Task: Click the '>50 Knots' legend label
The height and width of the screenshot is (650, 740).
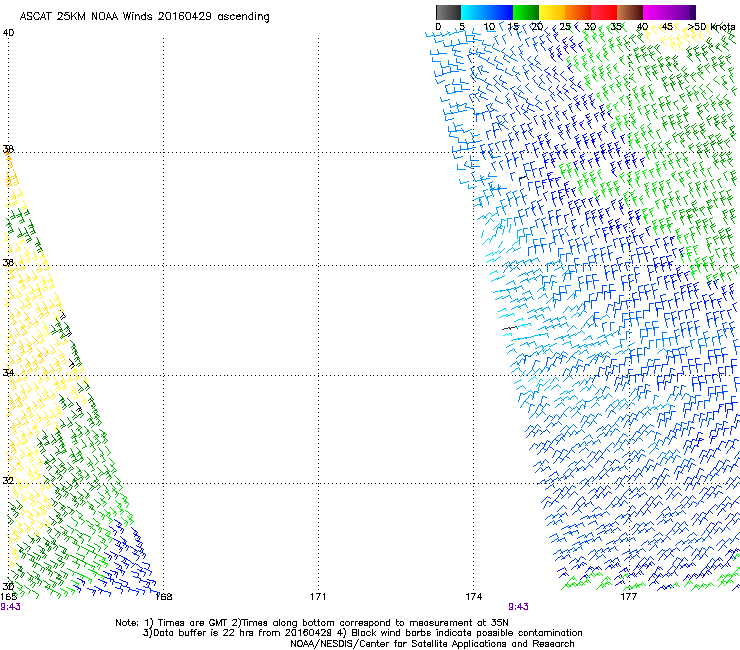Action: tap(711, 27)
